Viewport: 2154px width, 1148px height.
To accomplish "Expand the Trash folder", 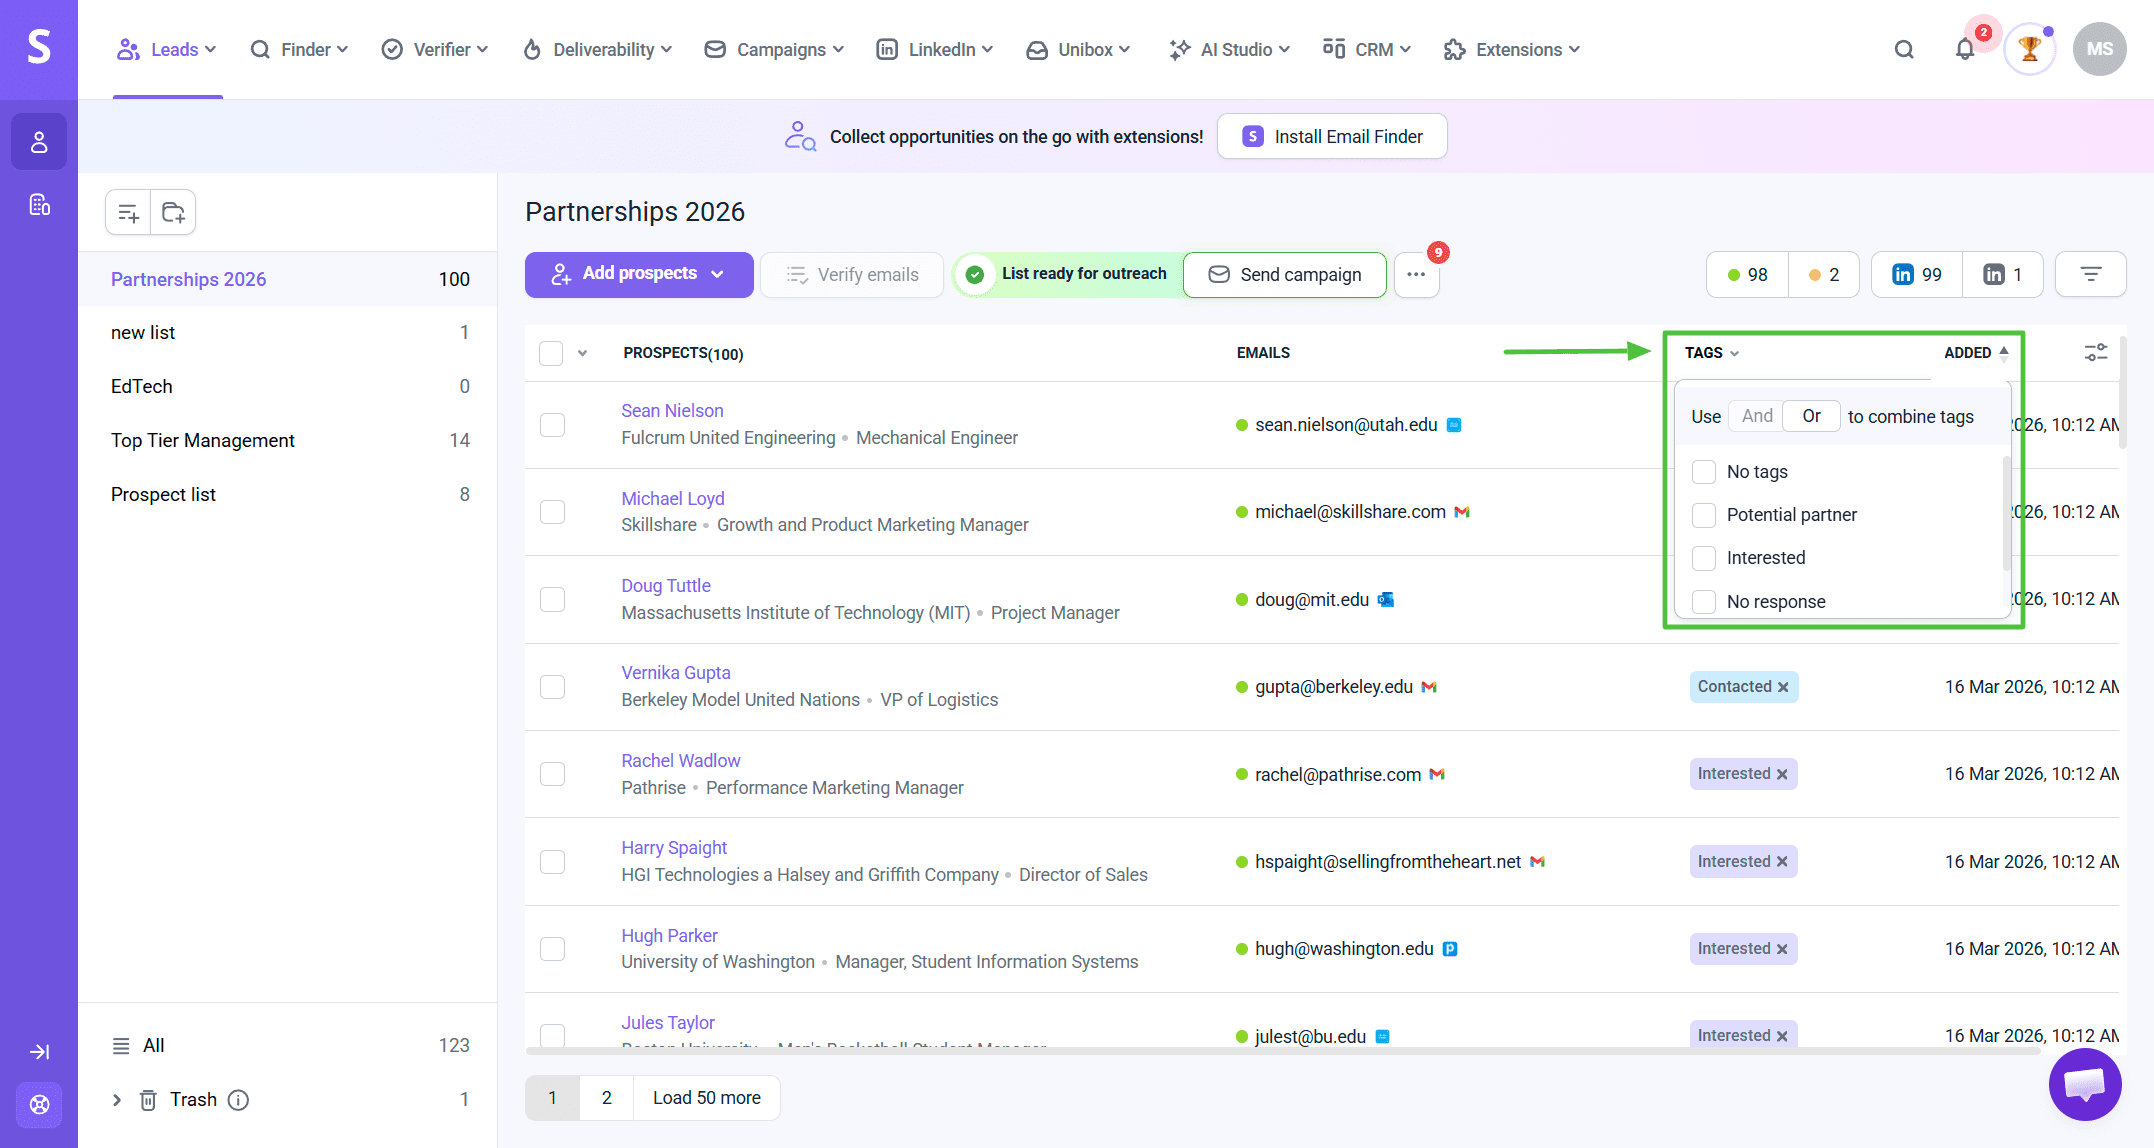I will click(117, 1100).
